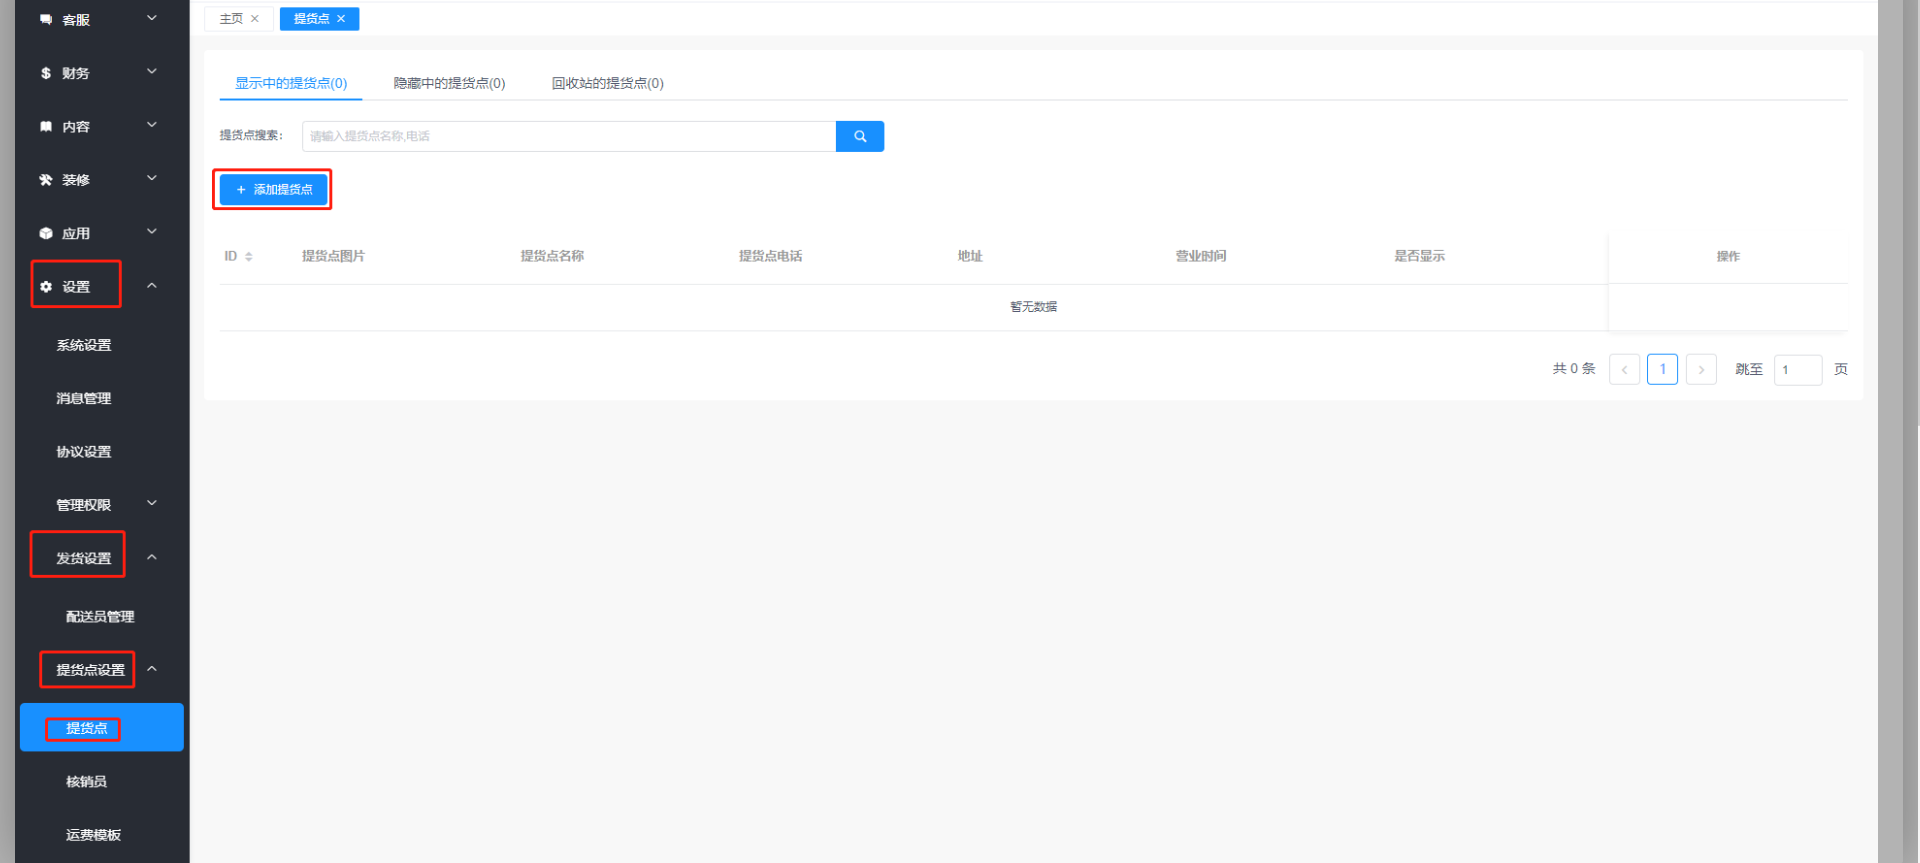Open the 回收站的提货点 tab

pyautogui.click(x=607, y=83)
